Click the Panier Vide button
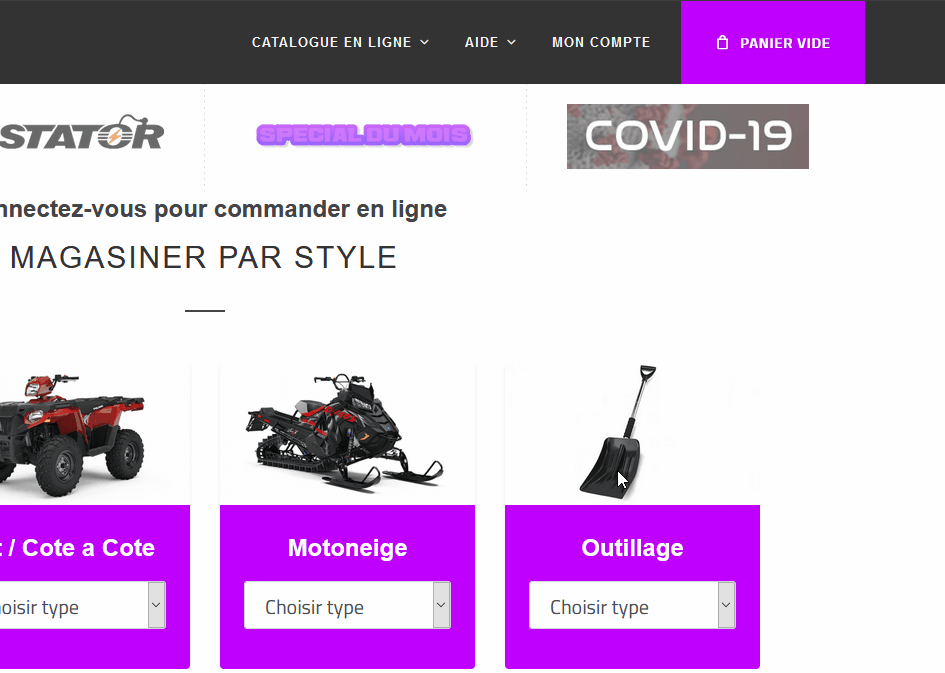The height and width of the screenshot is (673, 945). tap(773, 42)
